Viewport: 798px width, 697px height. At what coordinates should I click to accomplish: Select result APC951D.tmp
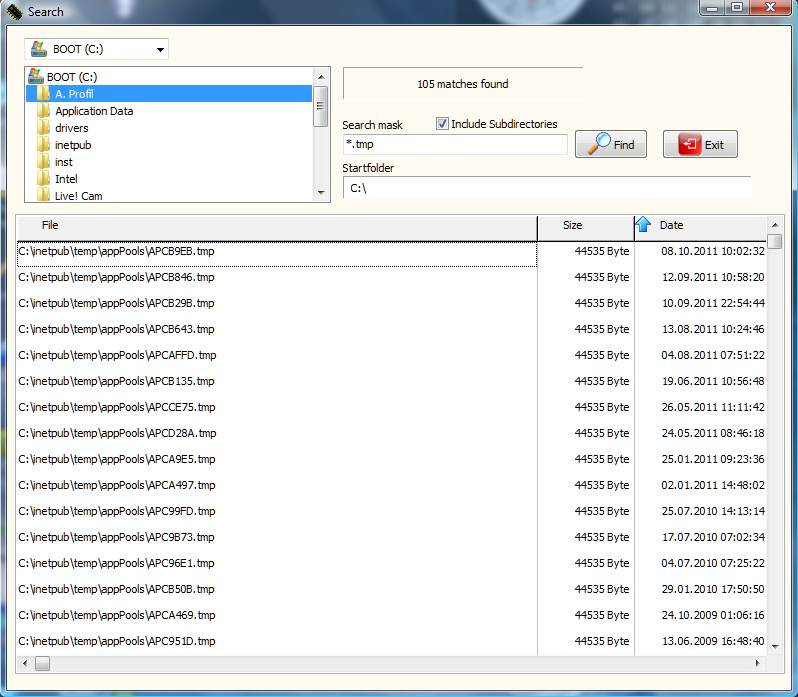(x=277, y=642)
